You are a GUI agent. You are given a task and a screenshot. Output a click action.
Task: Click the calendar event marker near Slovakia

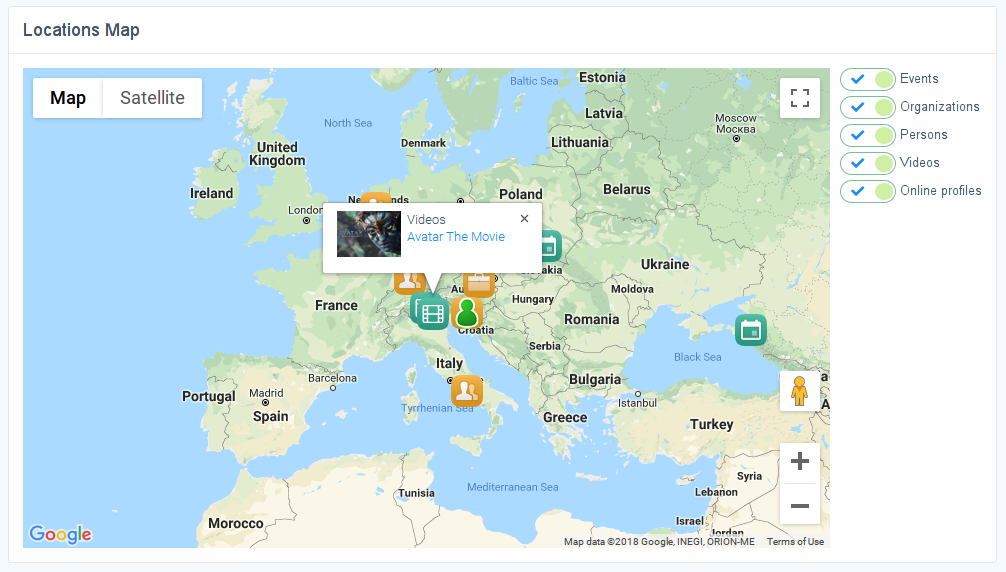coord(548,246)
